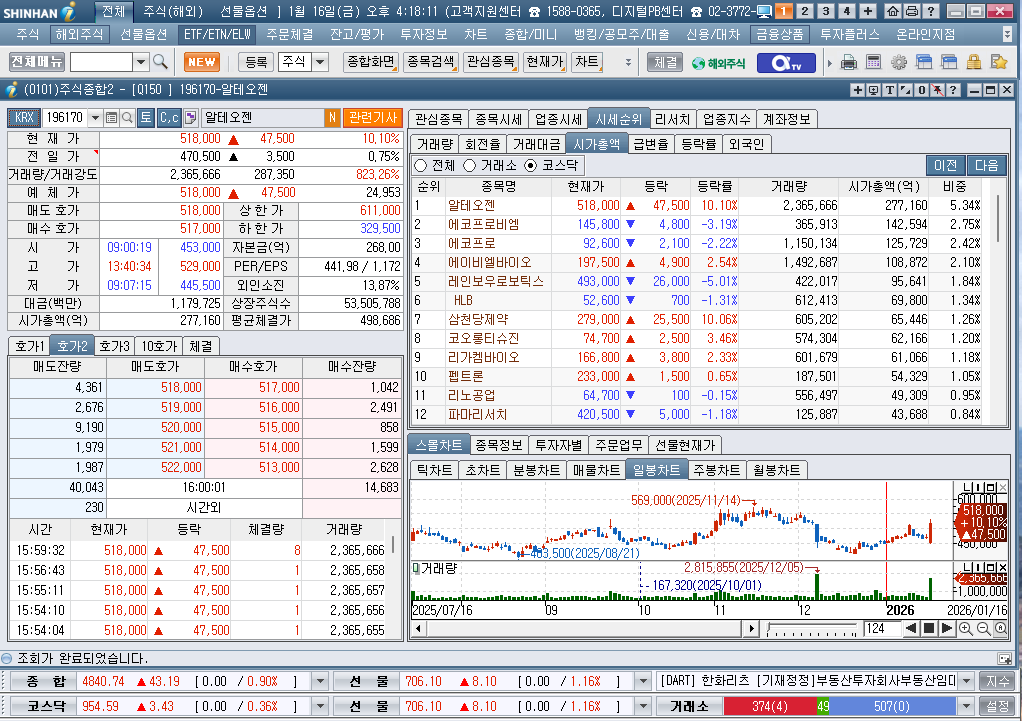Open the alpha TV banner button

pyautogui.click(x=786, y=63)
